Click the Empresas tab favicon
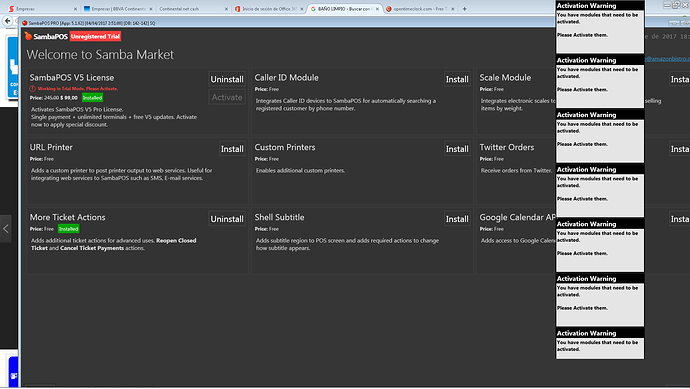690x389 pixels. [x=11, y=9]
